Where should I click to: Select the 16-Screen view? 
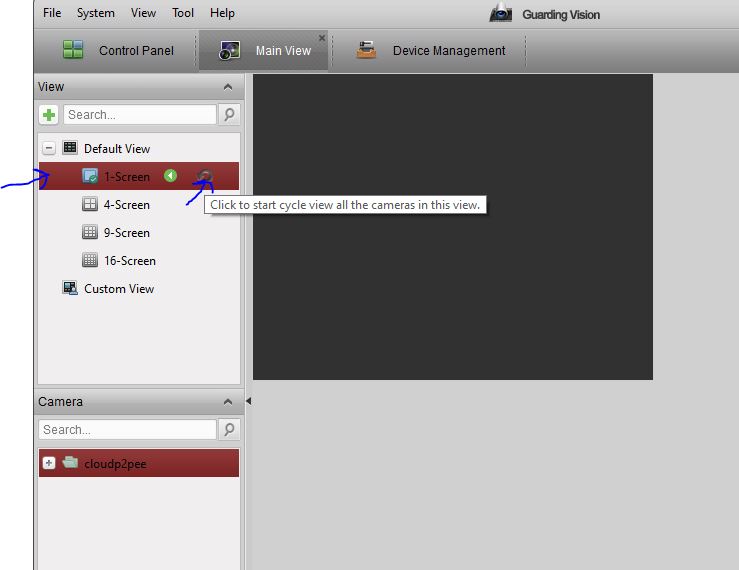pyautogui.click(x=130, y=261)
